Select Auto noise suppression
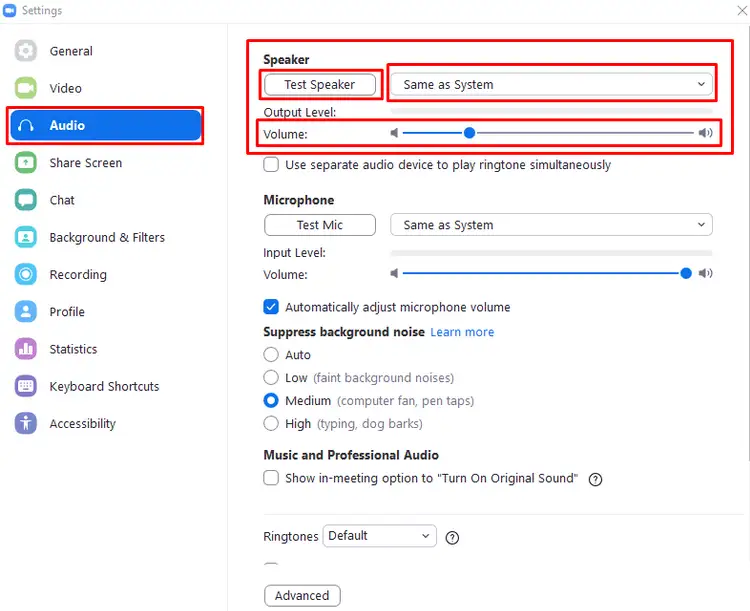 click(x=271, y=355)
